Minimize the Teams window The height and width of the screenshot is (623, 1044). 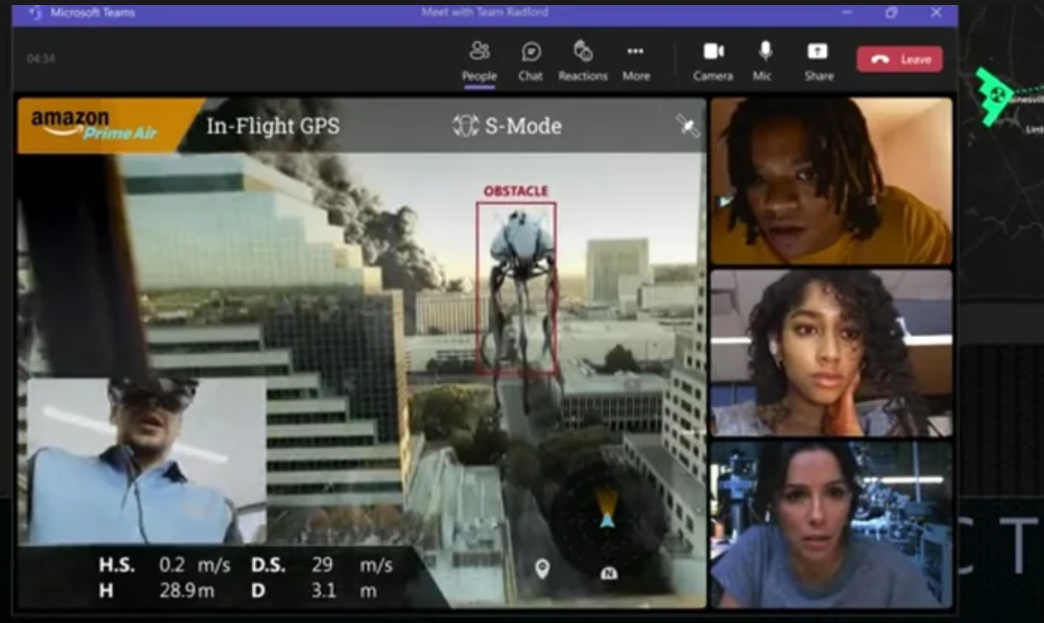coord(847,12)
